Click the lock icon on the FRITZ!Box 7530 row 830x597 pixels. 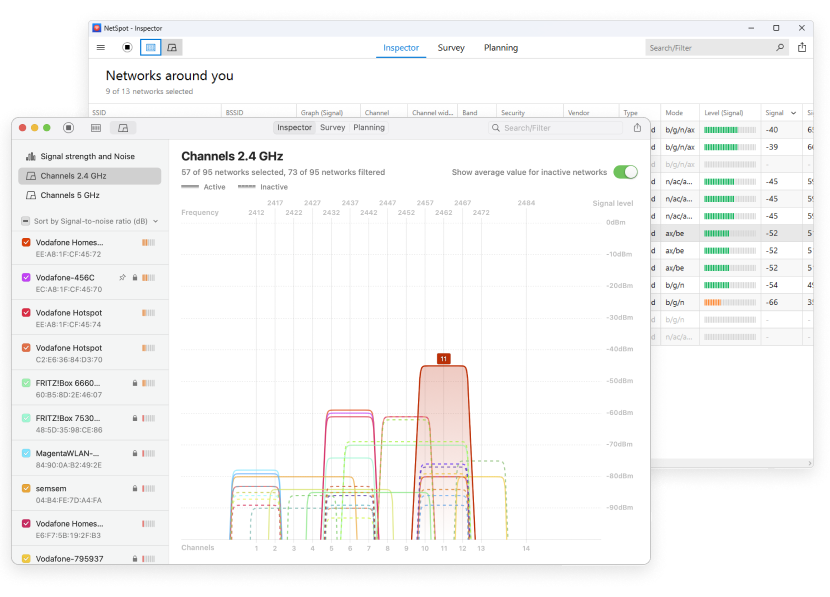coord(135,418)
